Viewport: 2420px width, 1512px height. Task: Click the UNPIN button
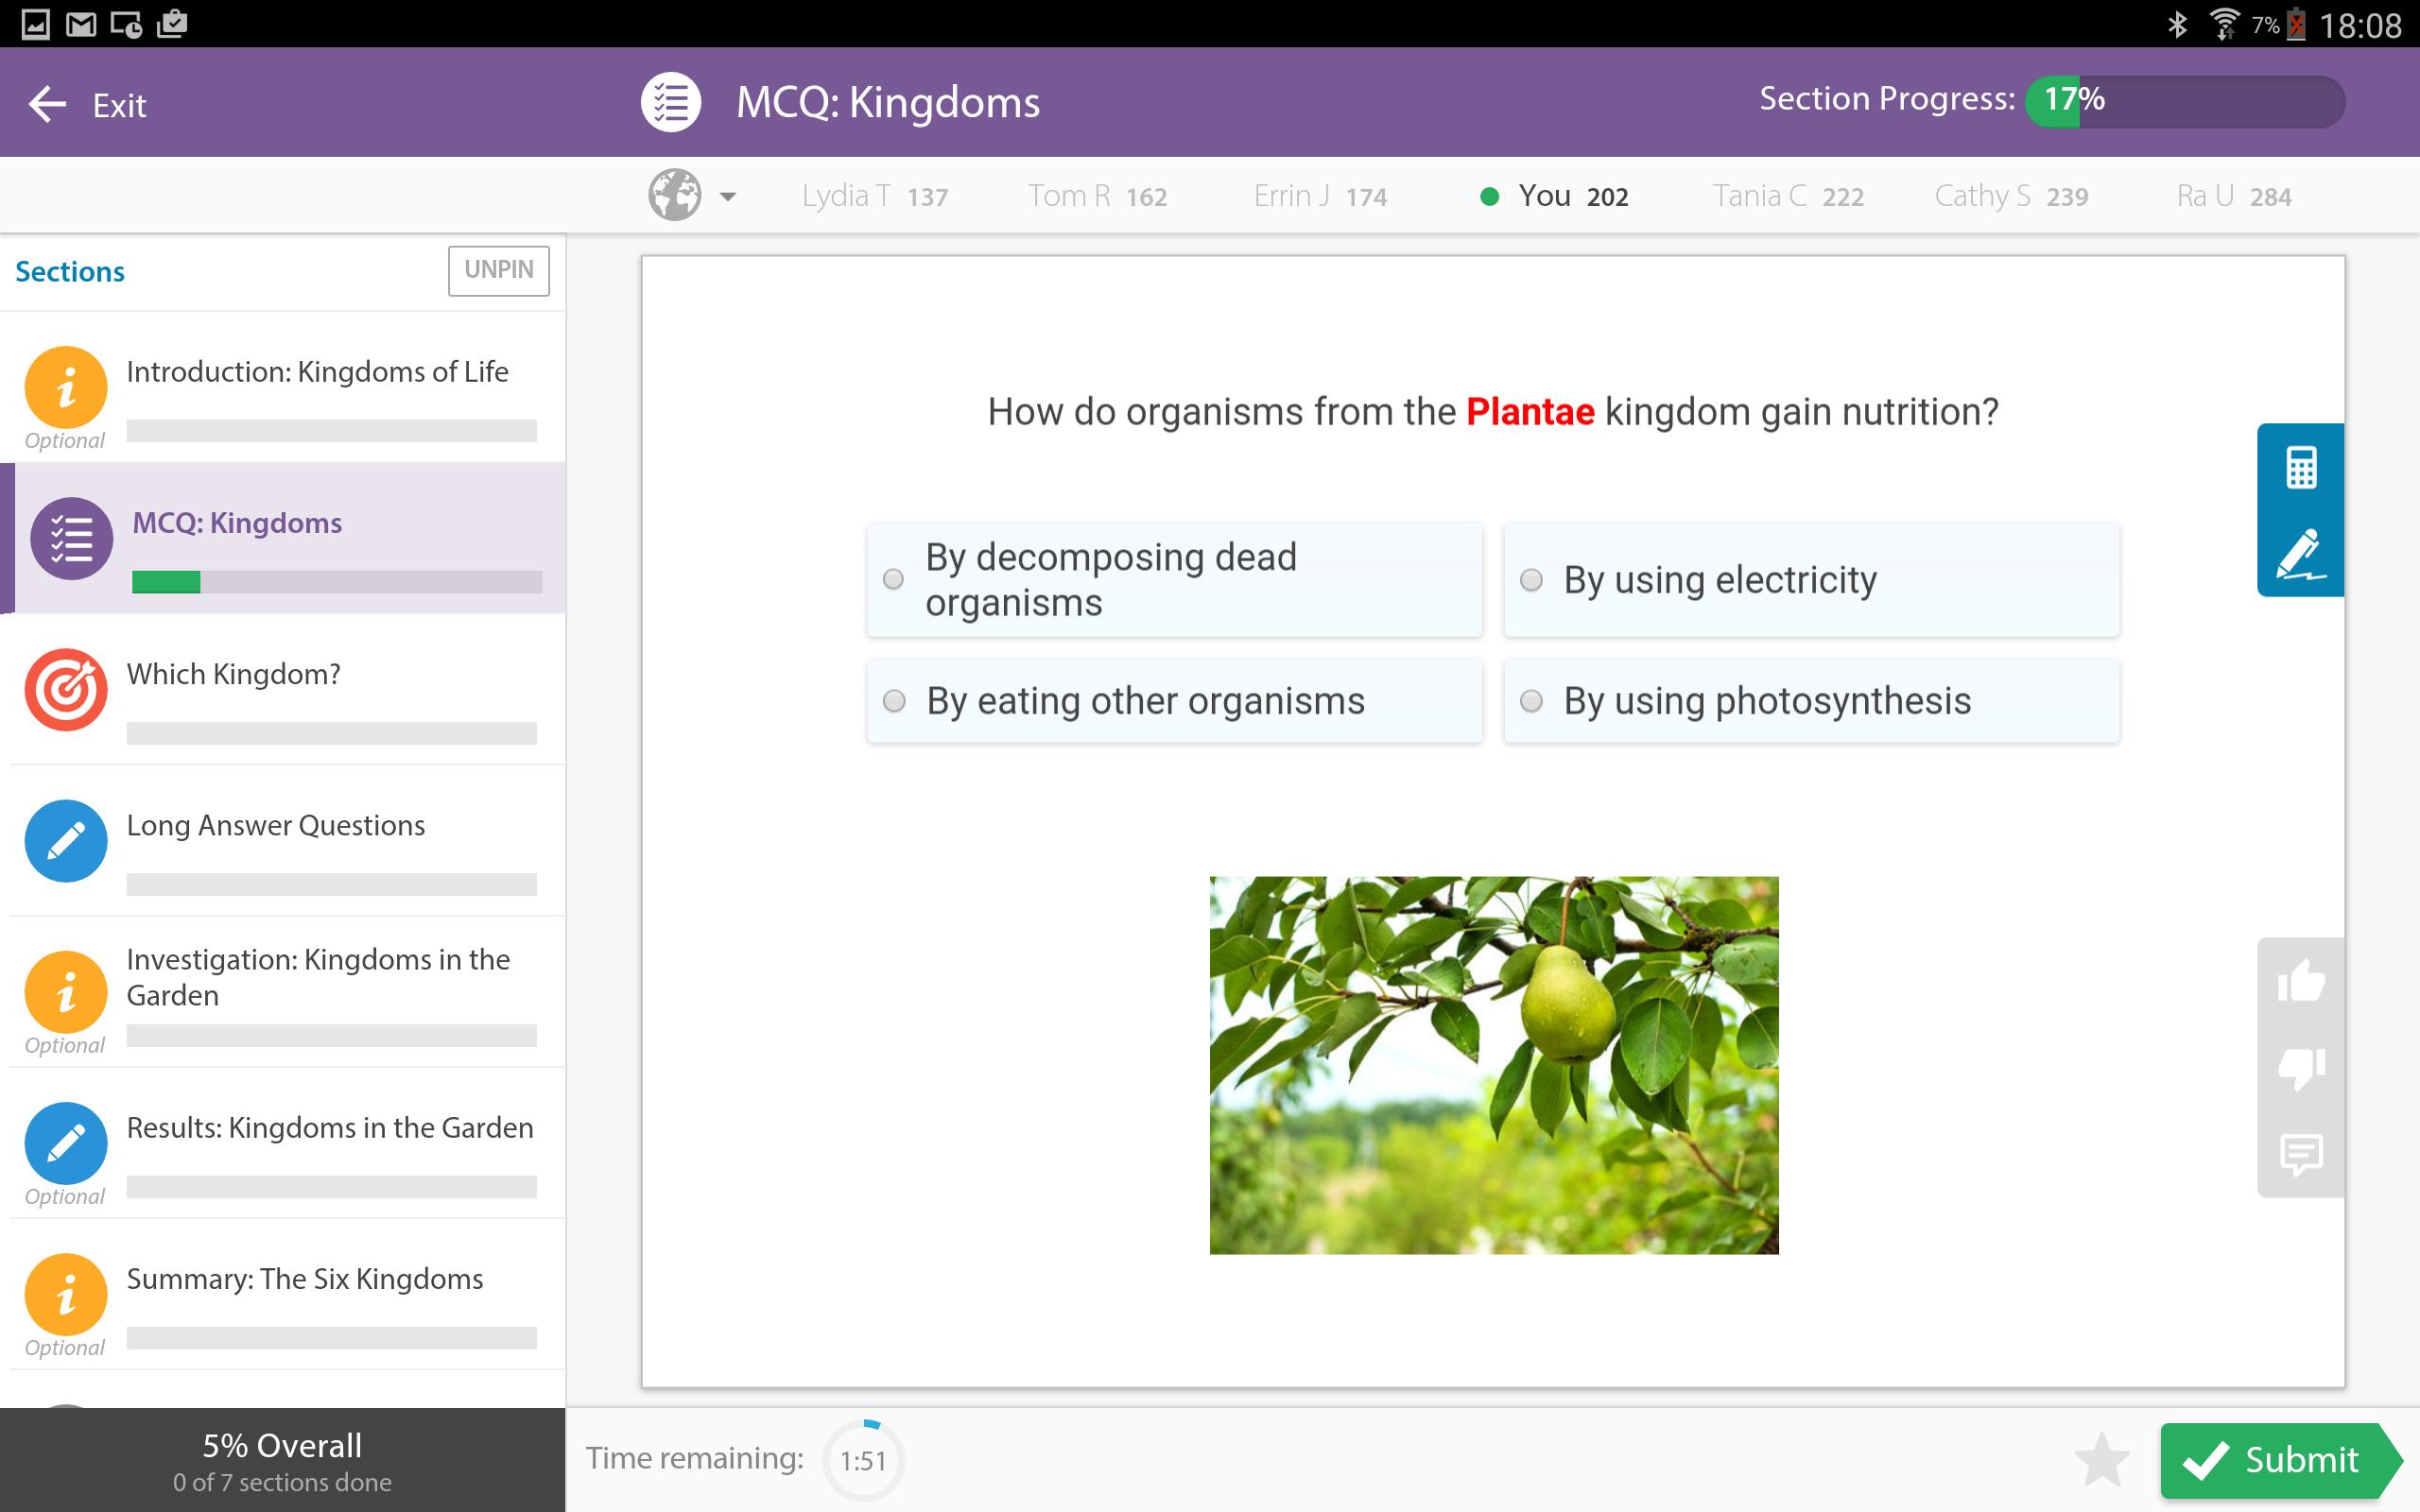(x=499, y=270)
